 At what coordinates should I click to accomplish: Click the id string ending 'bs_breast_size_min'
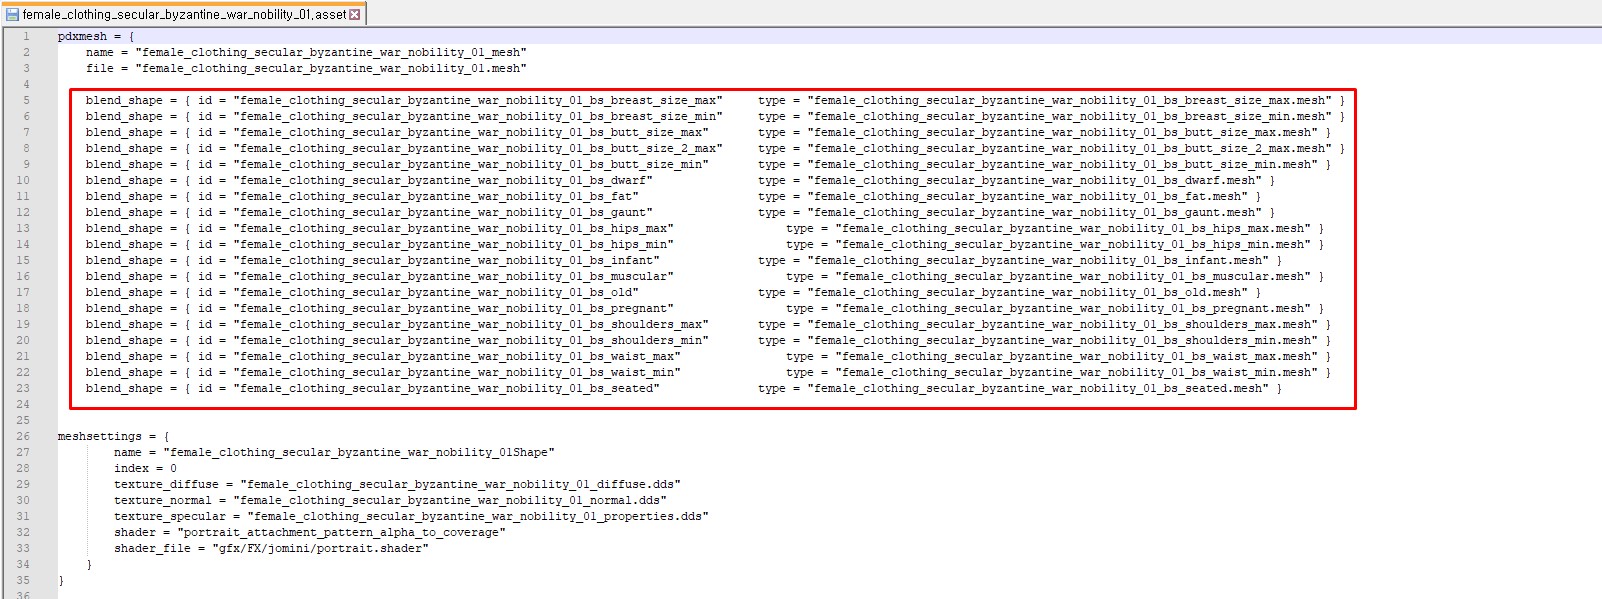click(478, 116)
